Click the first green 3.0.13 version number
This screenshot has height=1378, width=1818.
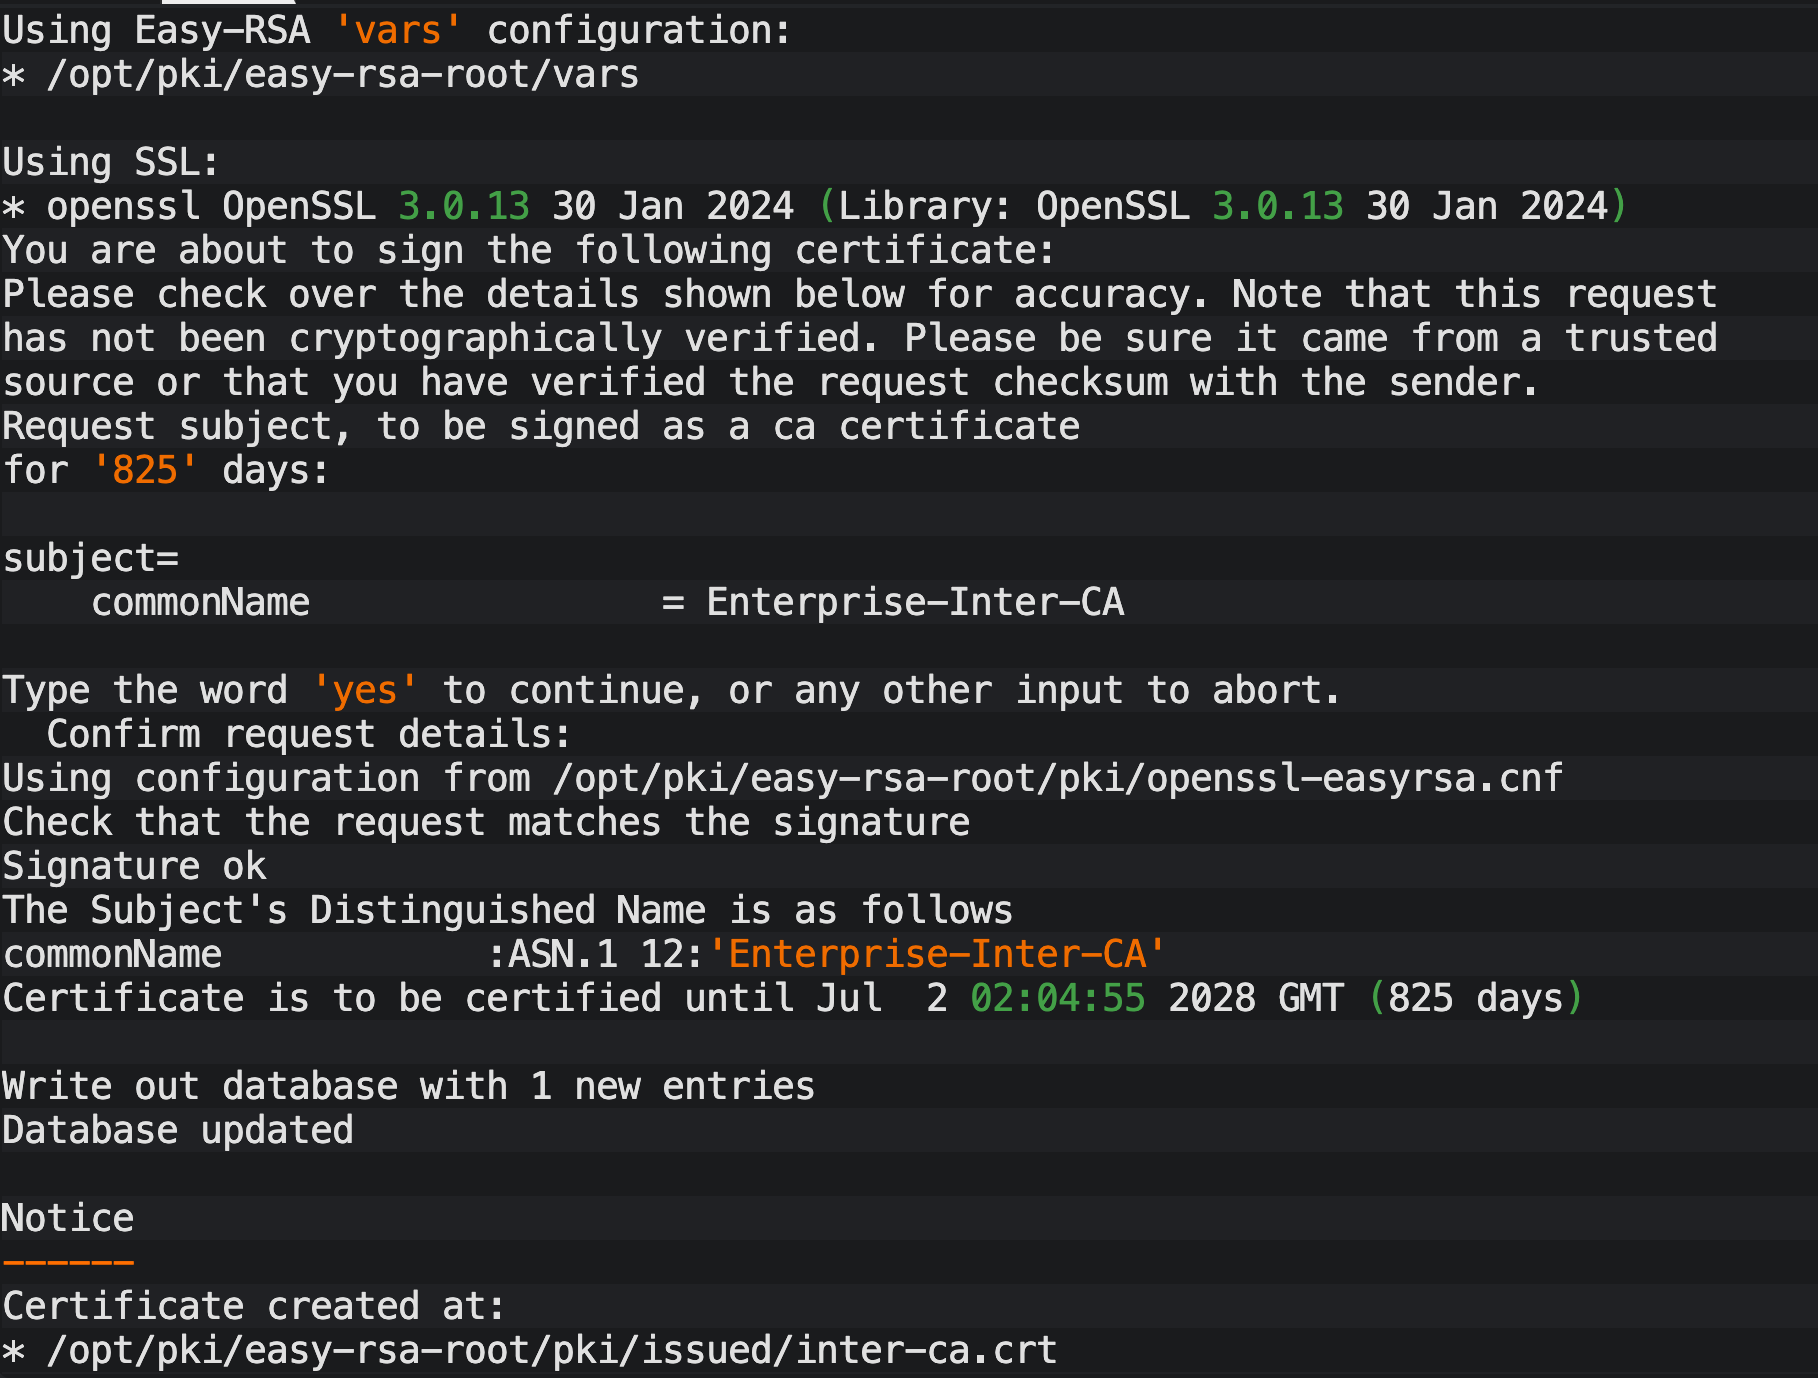463,207
